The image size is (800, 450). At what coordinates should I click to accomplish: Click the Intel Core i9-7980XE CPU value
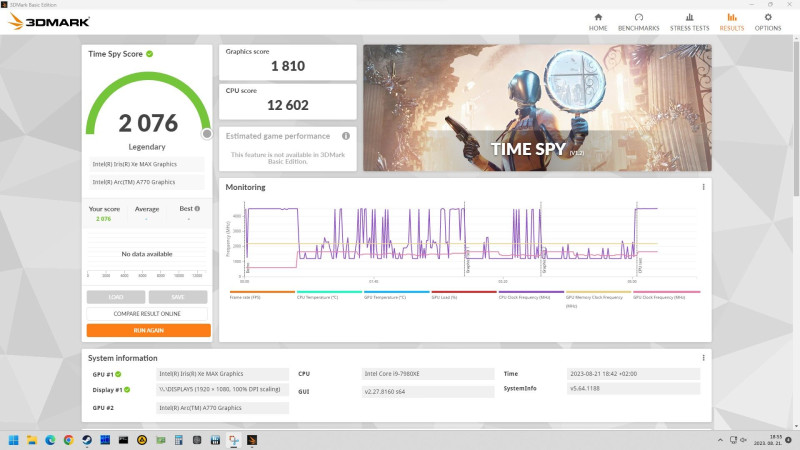click(428, 373)
